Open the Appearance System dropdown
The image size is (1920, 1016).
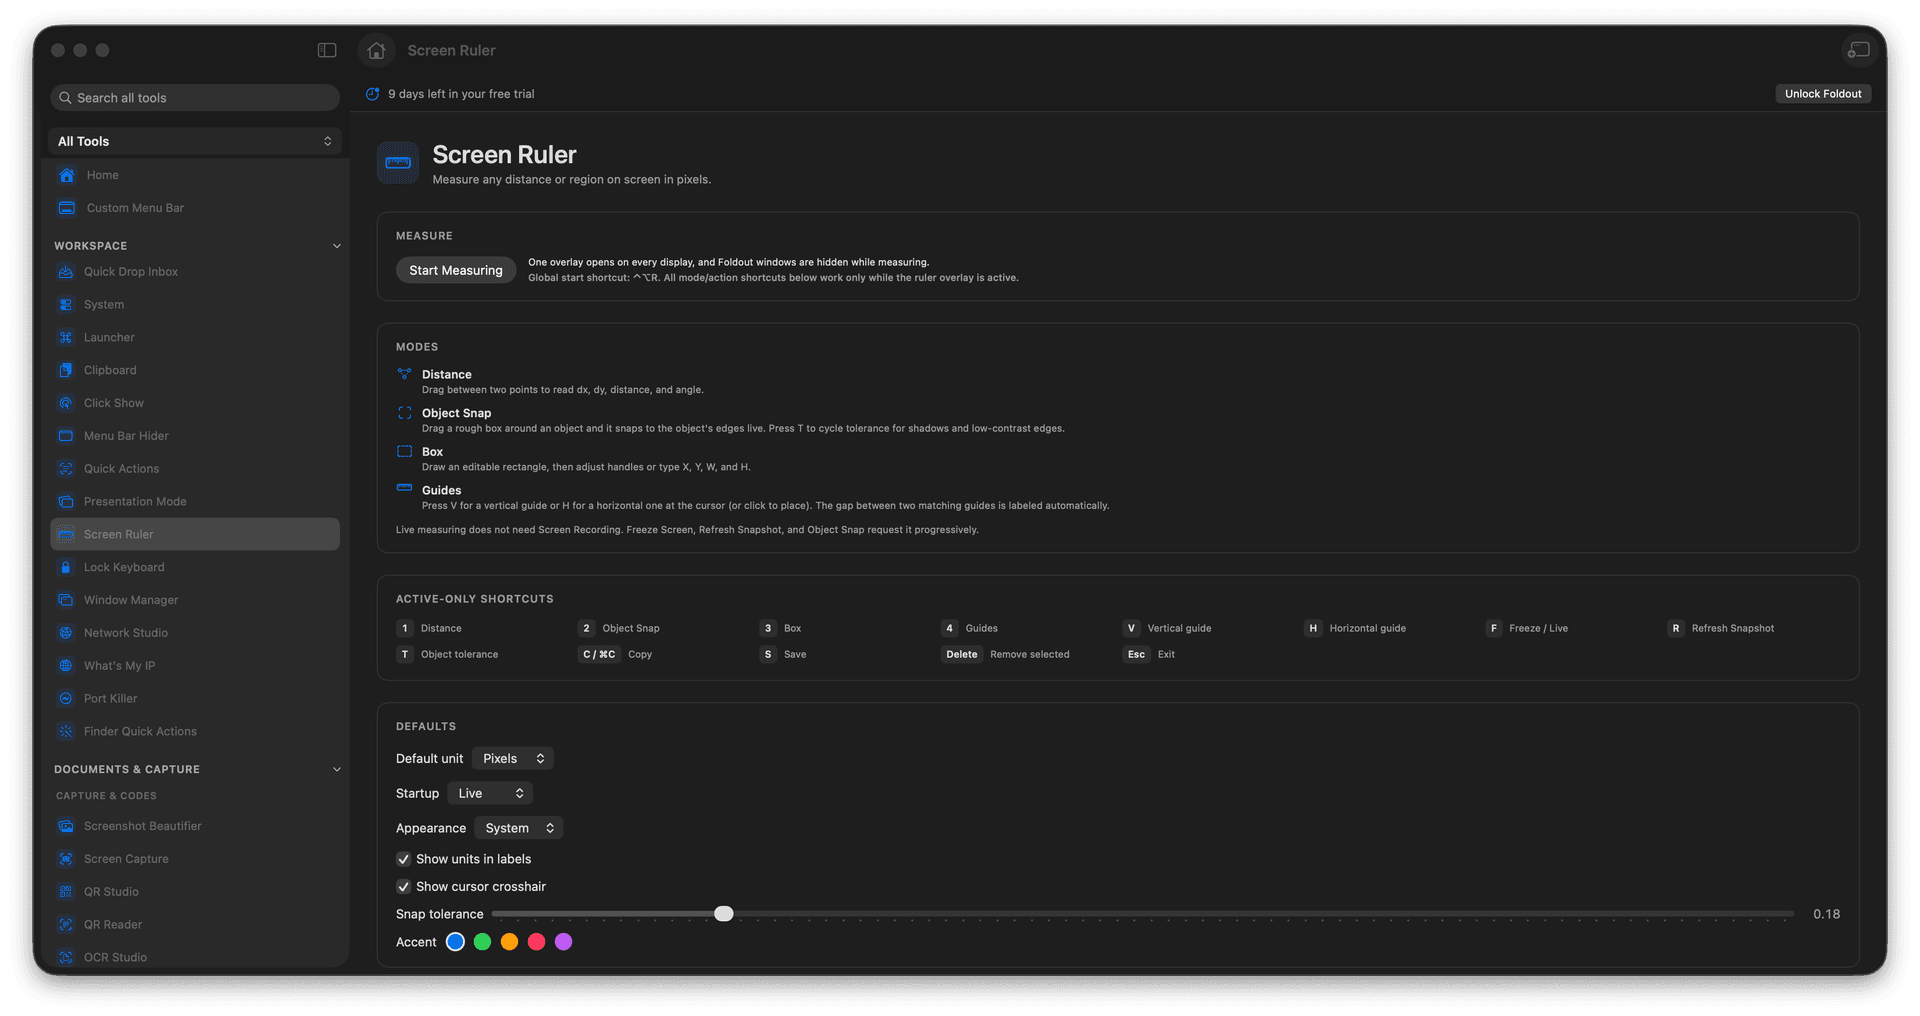519,828
